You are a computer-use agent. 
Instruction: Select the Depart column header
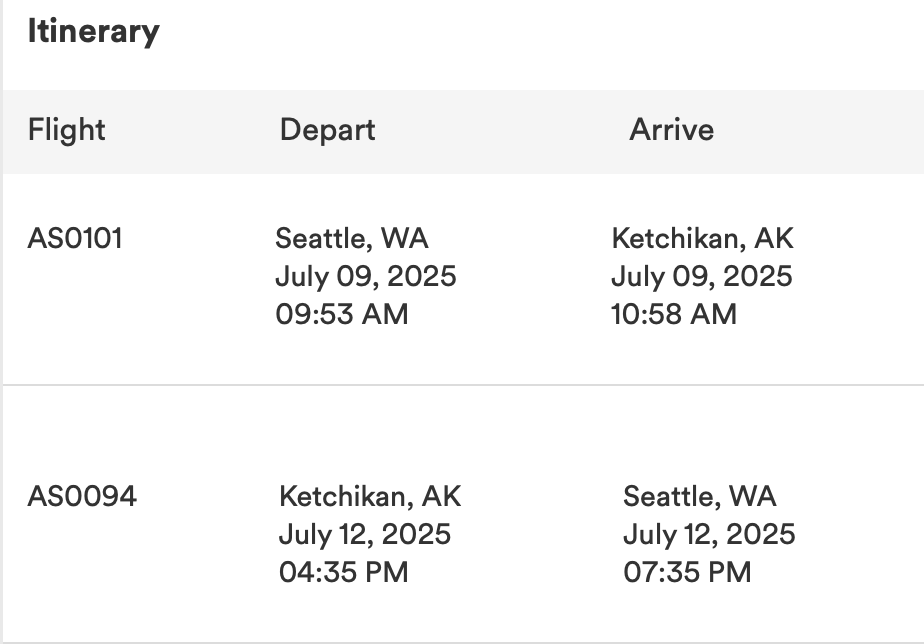pos(327,130)
